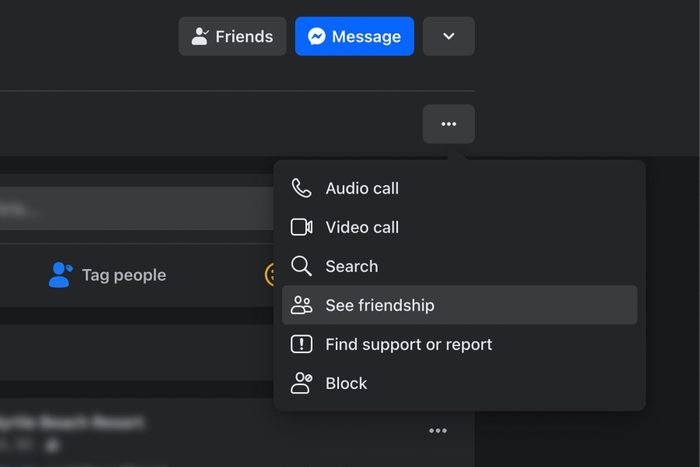The width and height of the screenshot is (700, 467).
Task: Select the Video call option text
Action: pos(362,227)
